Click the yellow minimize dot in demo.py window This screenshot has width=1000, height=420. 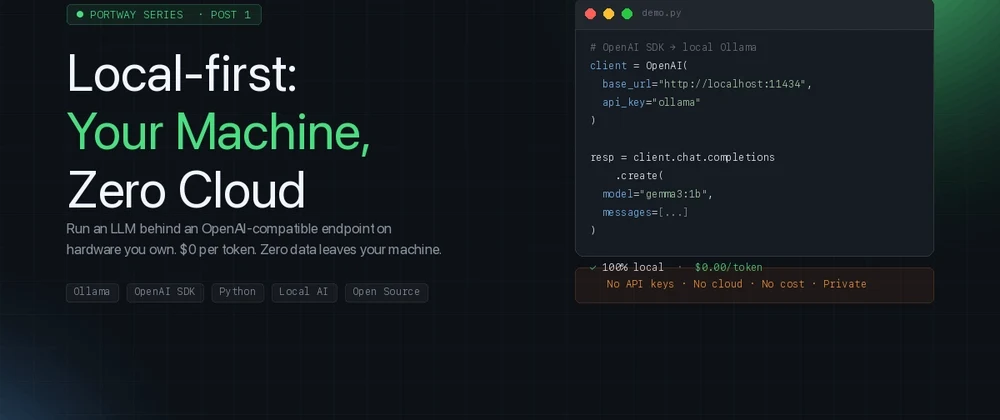tap(608, 13)
